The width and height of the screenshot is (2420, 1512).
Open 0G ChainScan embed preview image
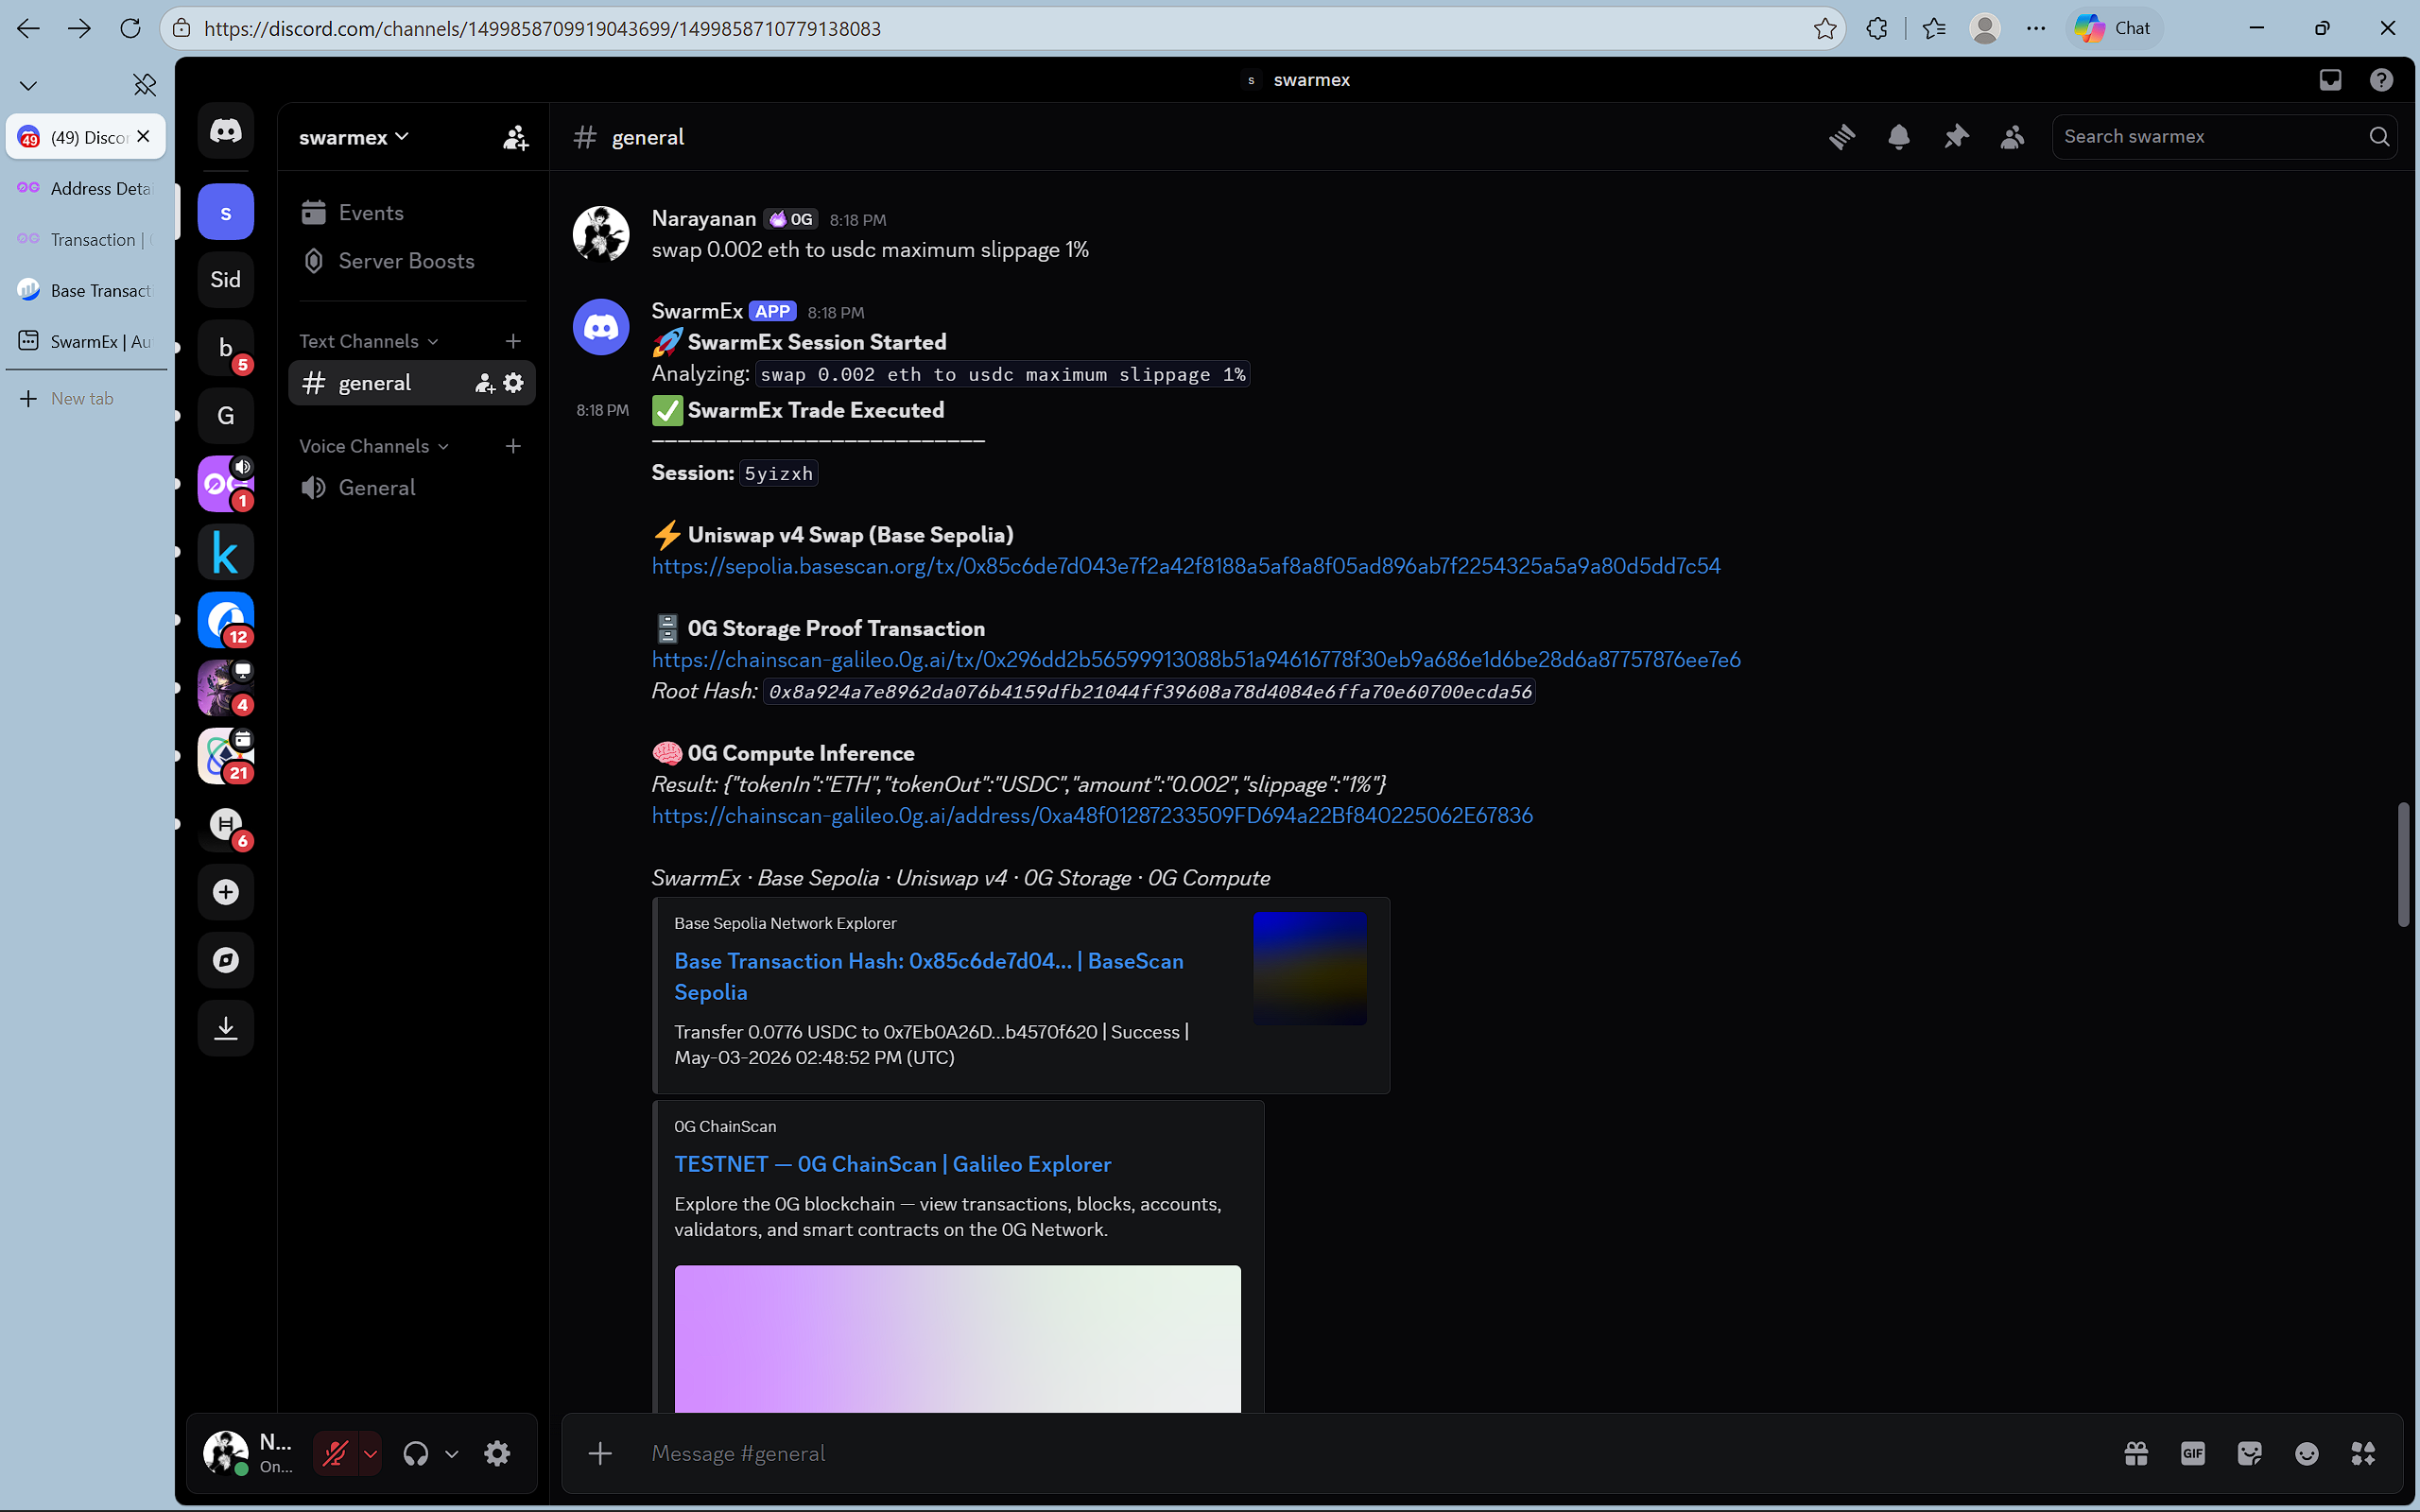[958, 1339]
